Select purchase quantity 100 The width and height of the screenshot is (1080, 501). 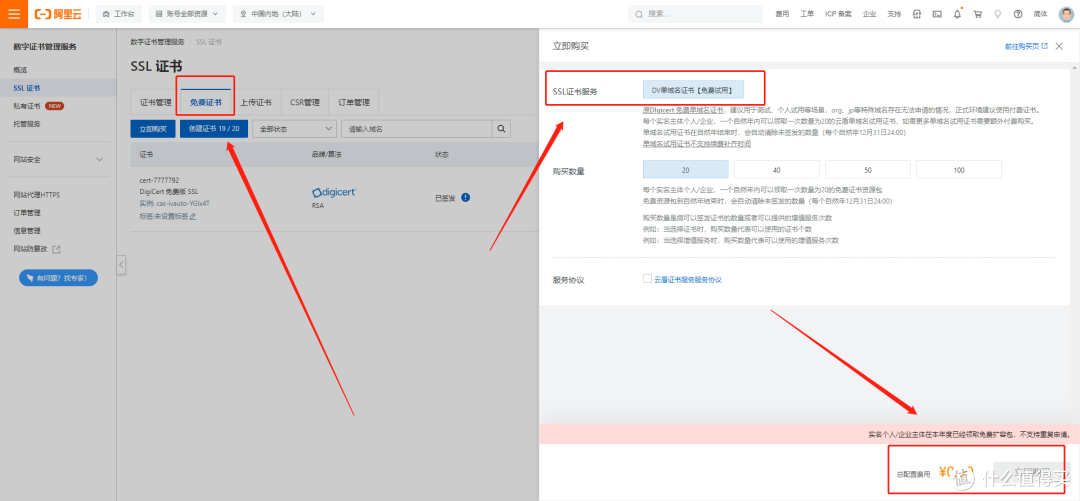959,170
